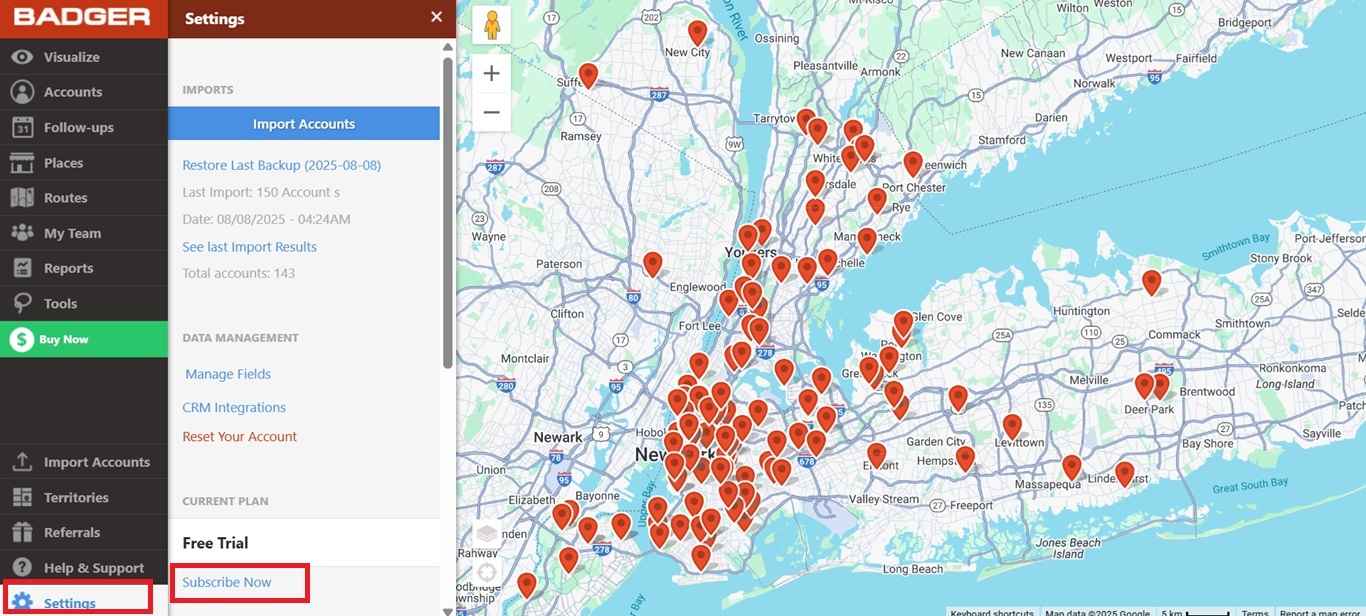The image size is (1366, 616).
Task: Click the Settings panel scrollbar thumb
Action: click(448, 212)
